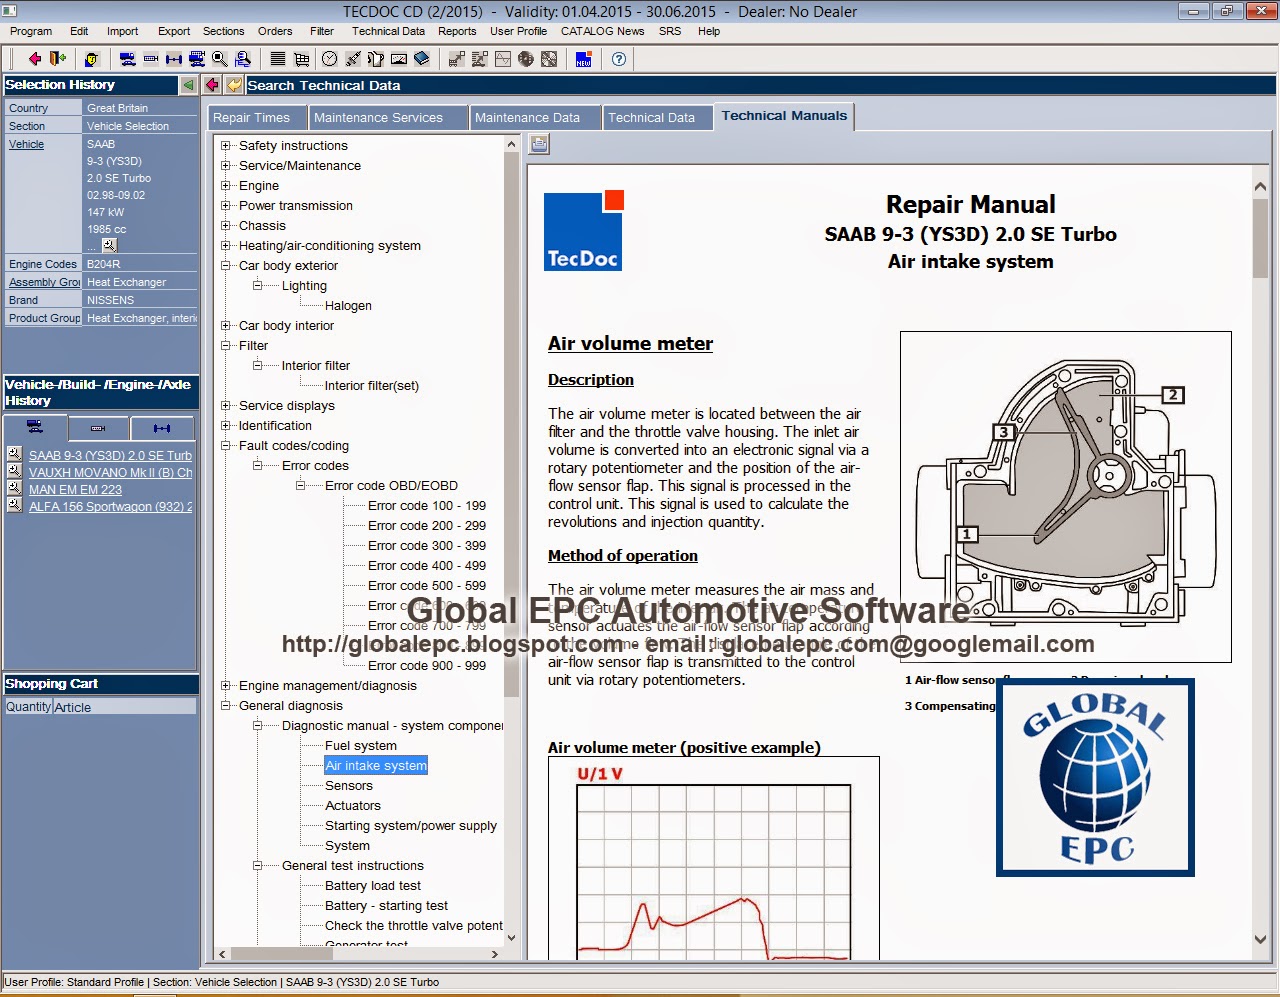
Task: Collapse the Car body exterior node
Action: (x=226, y=266)
